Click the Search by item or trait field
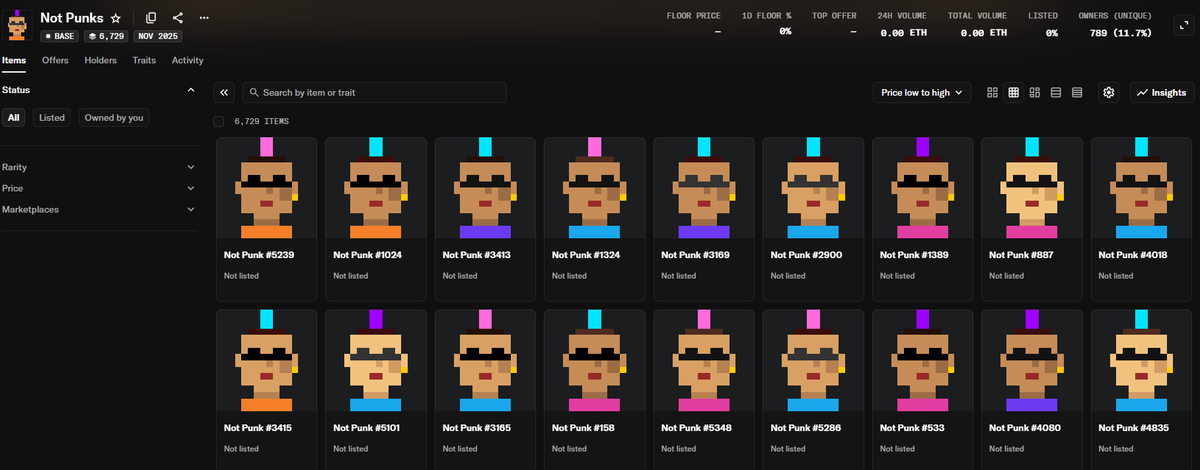The width and height of the screenshot is (1200, 470). tap(374, 92)
